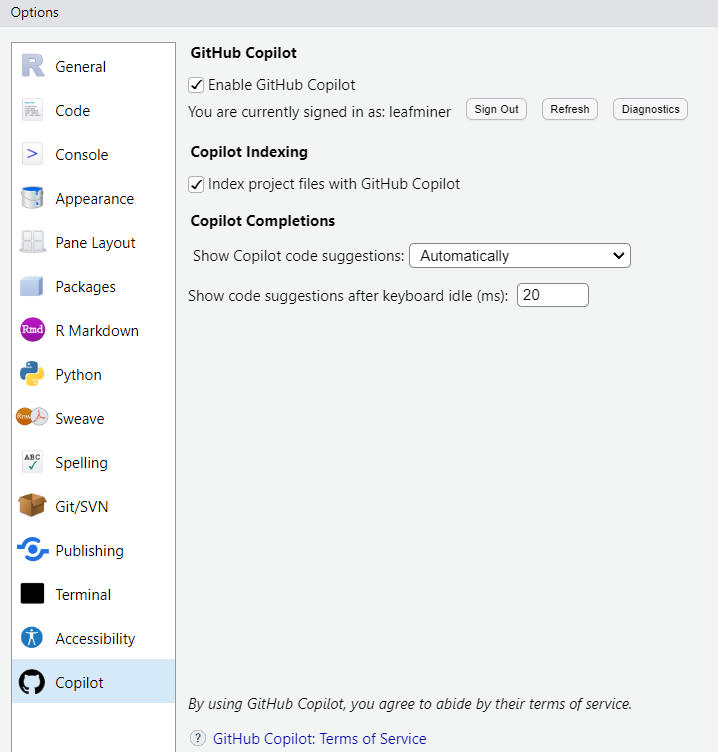Viewport: 718px width, 752px height.
Task: Switch to the Spelling options tab
Action: click(x=81, y=463)
